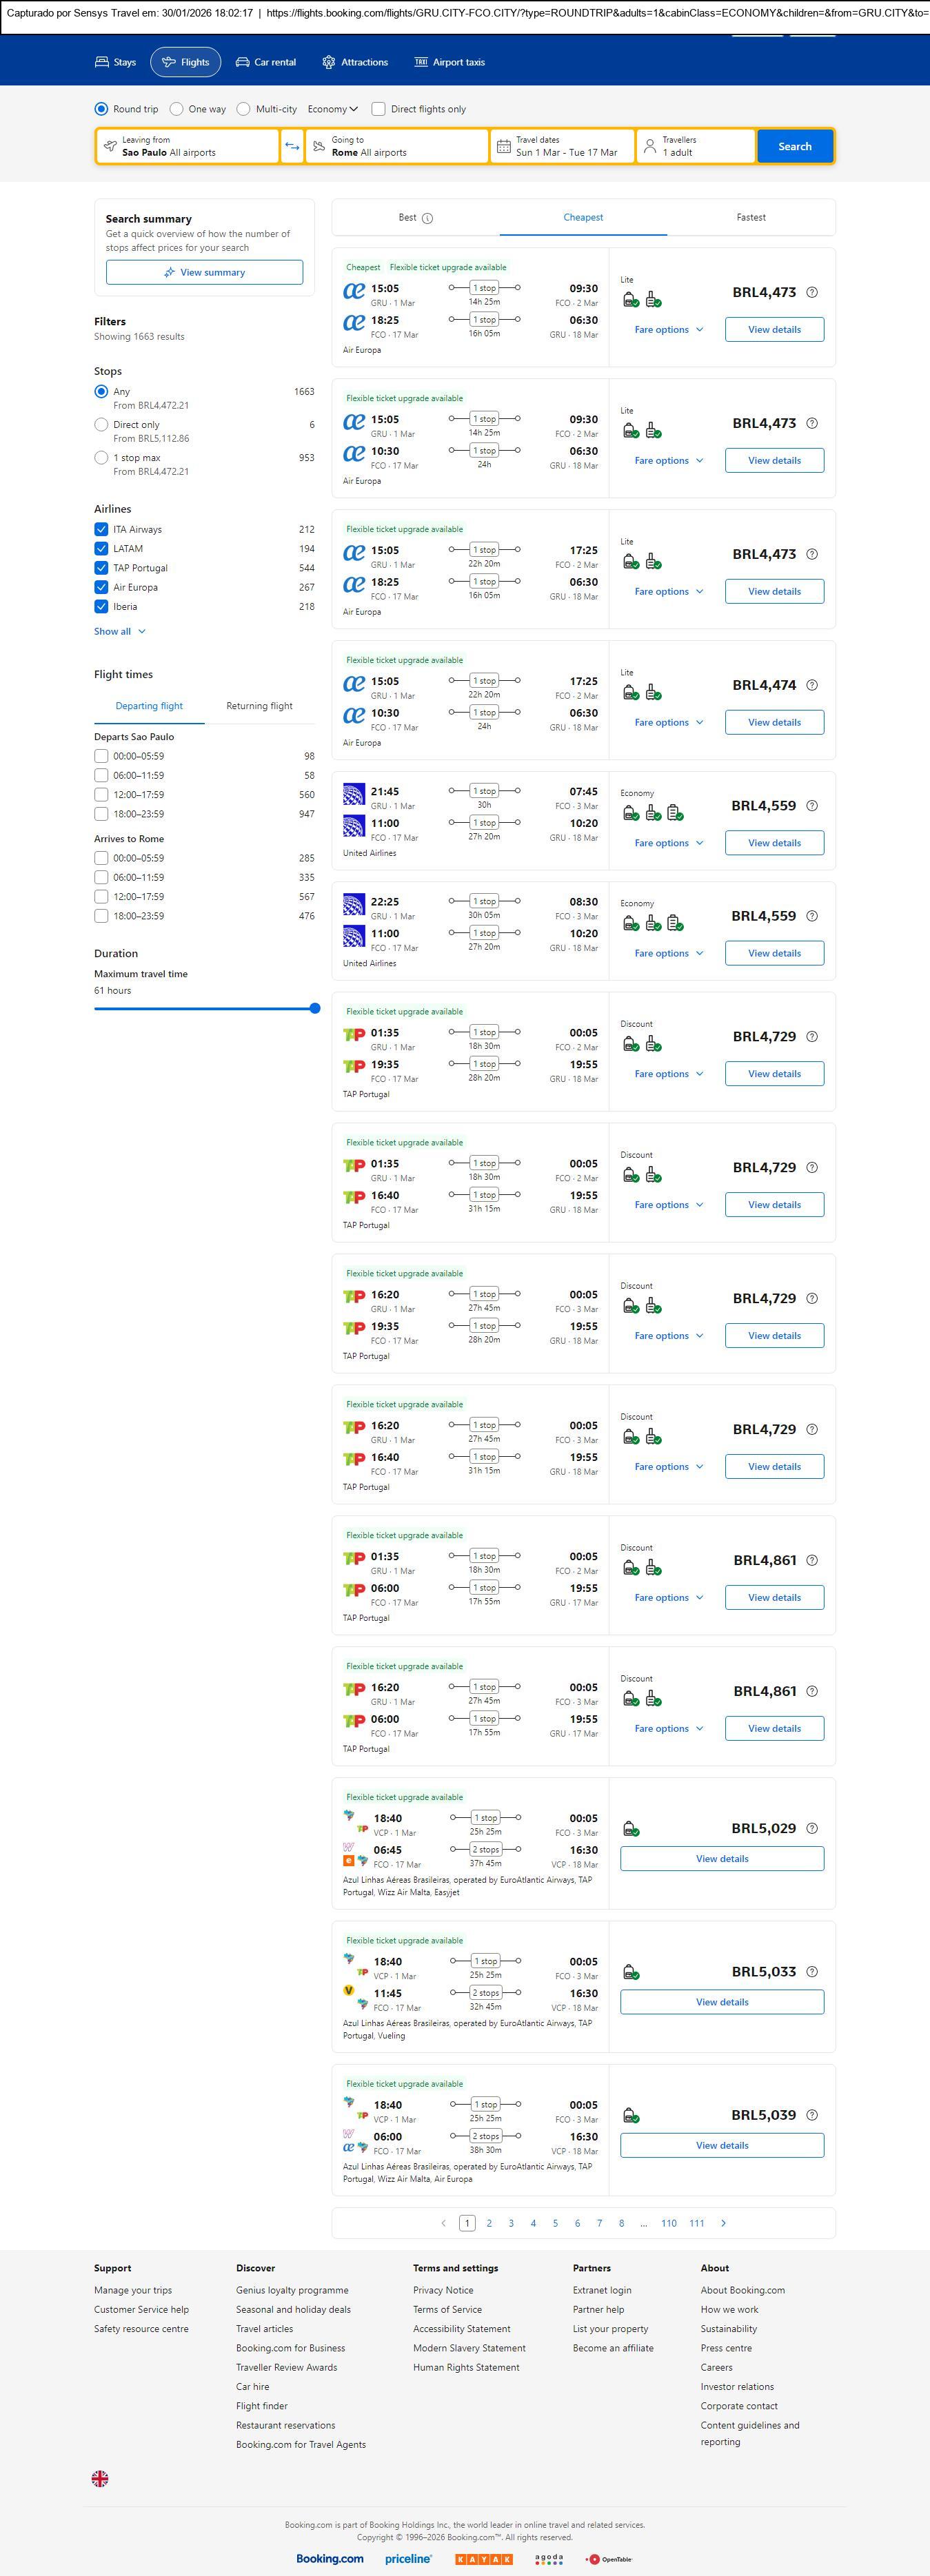Screen dimensions: 930x2576
Task: Open Airport taxis from the top navigation
Action: (x=449, y=62)
